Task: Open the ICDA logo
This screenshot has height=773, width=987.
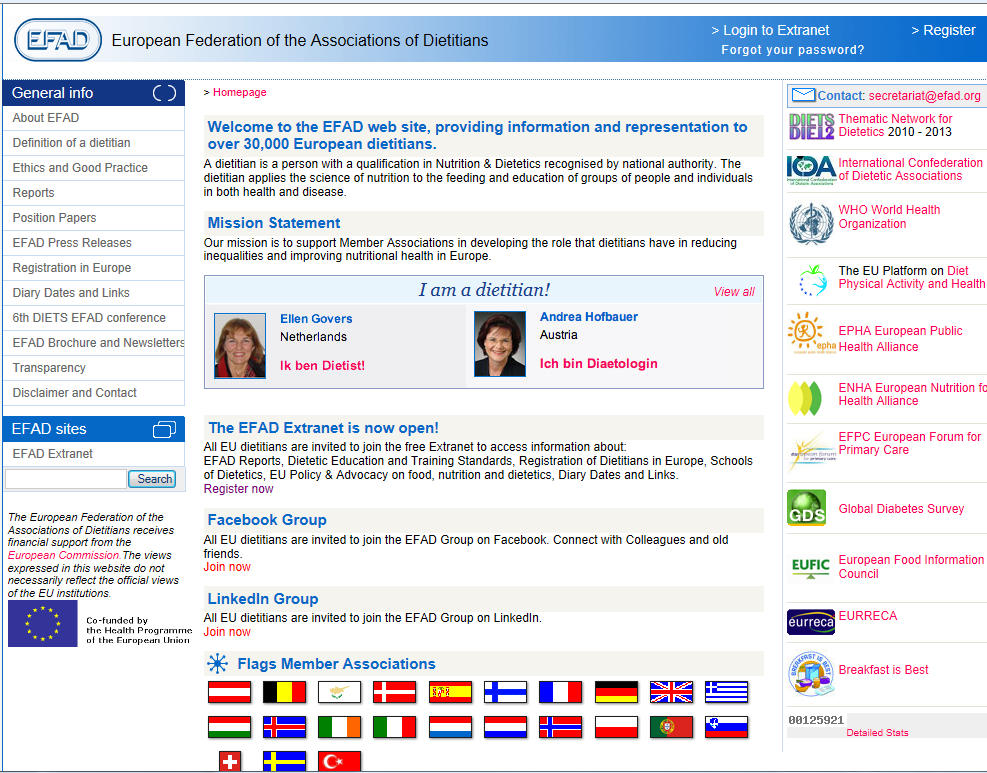Action: (x=811, y=169)
